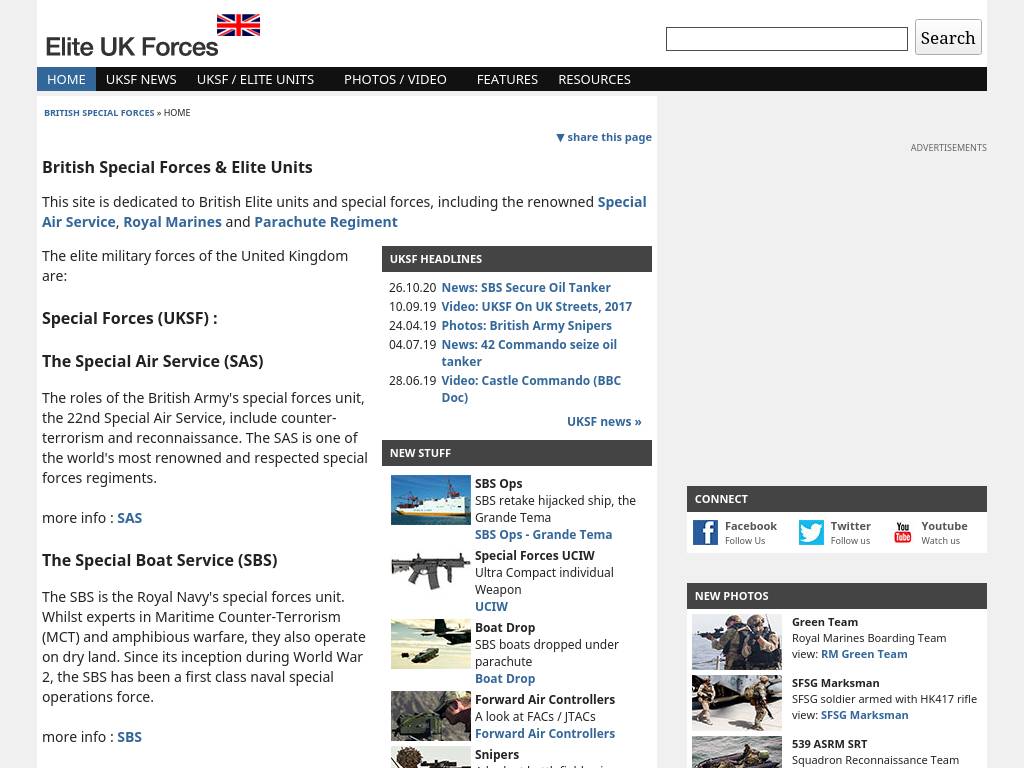Viewport: 1024px width, 768px height.
Task: Open the Facebook icon in Connect
Action: click(x=705, y=532)
